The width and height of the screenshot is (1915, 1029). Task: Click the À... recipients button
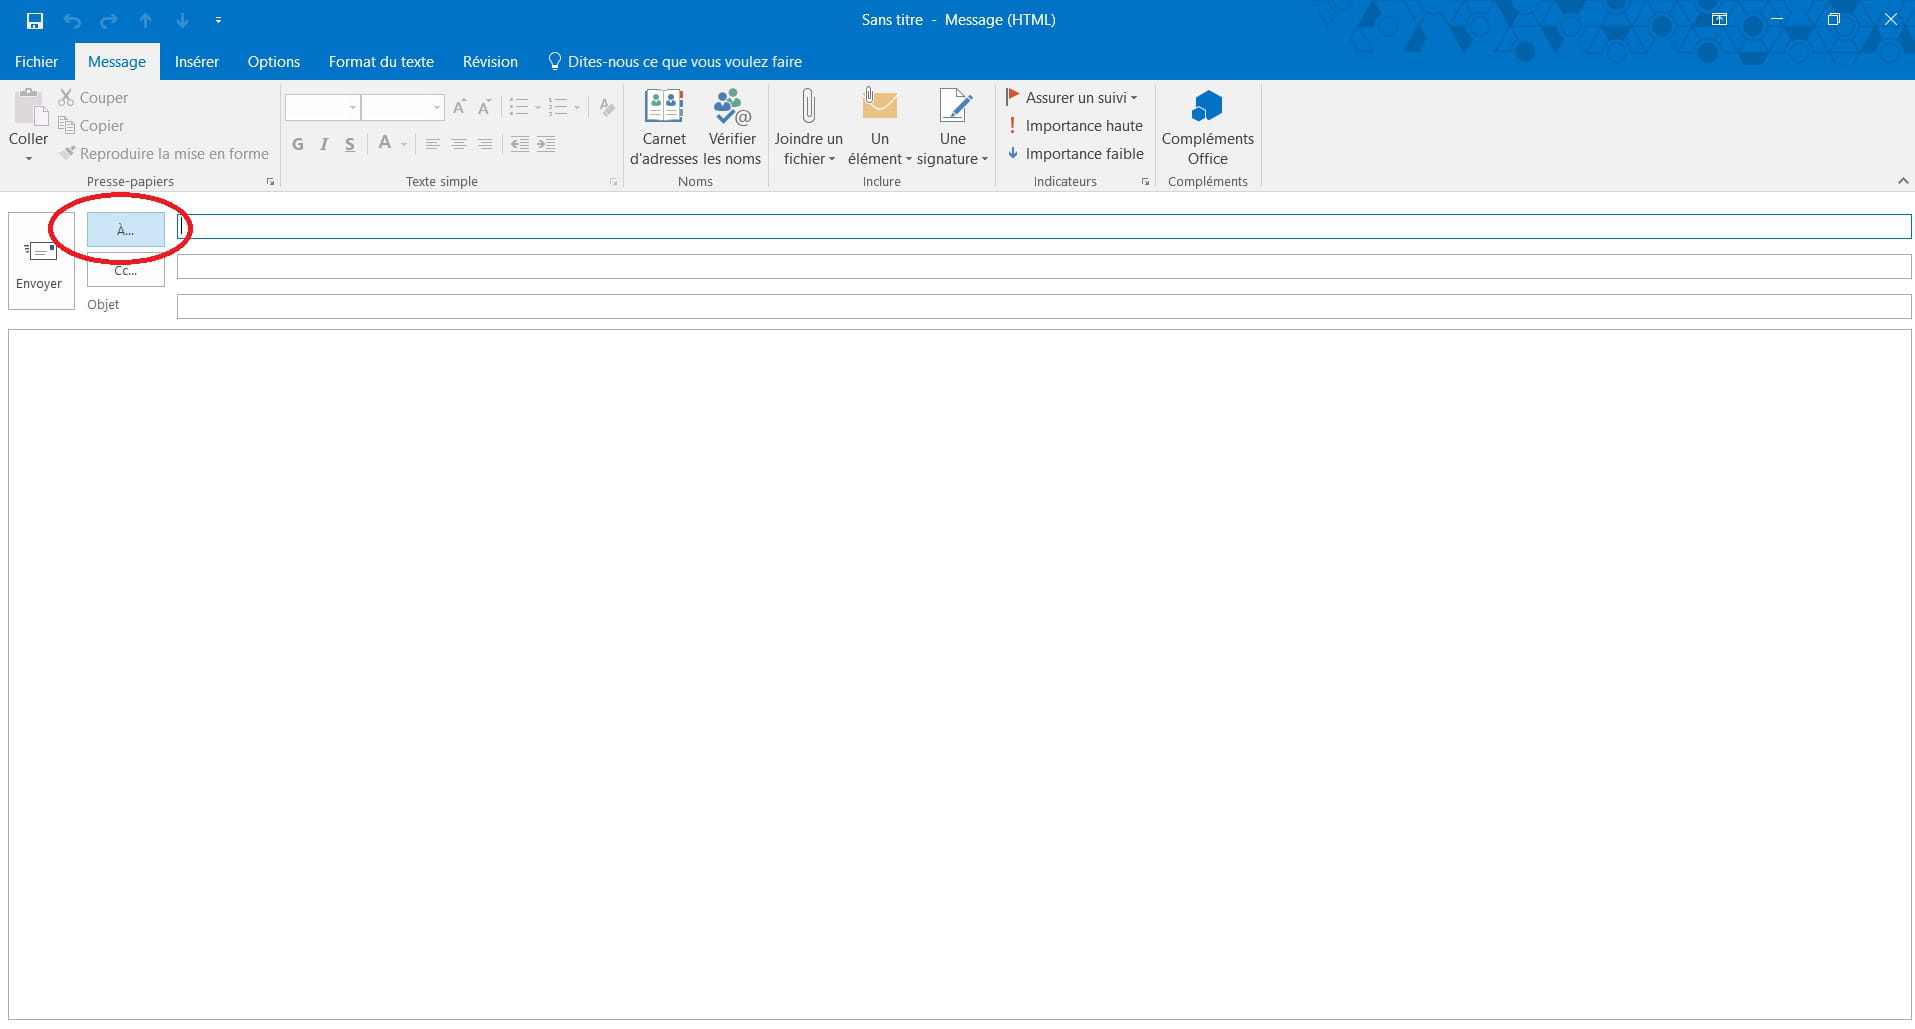click(126, 230)
